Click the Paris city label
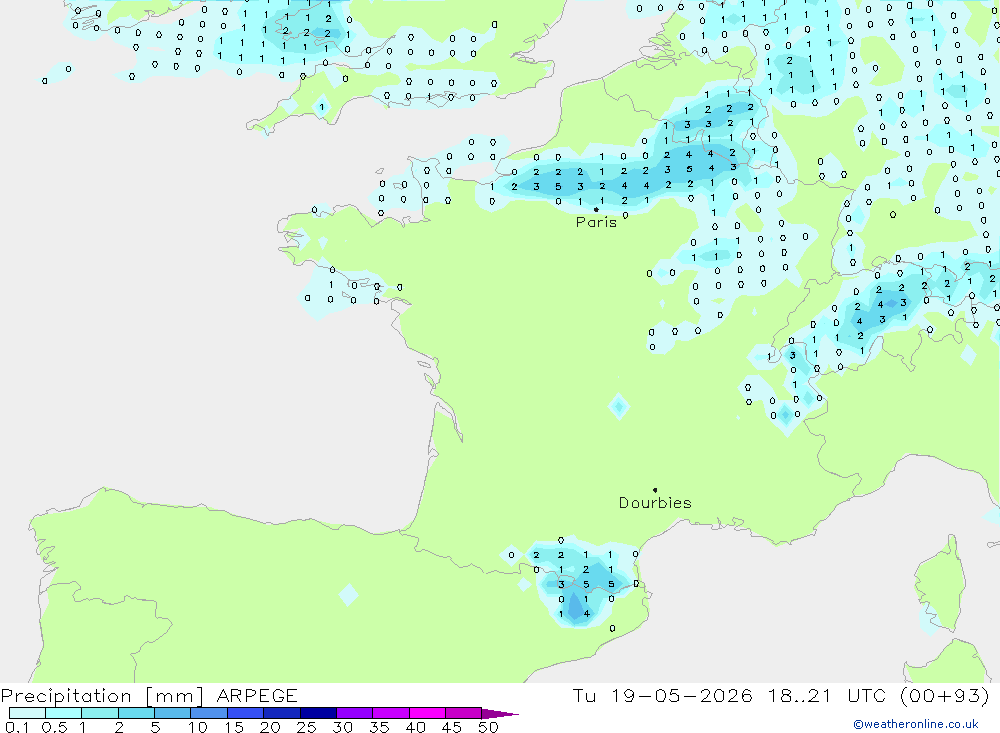The width and height of the screenshot is (1000, 733). pos(596,222)
